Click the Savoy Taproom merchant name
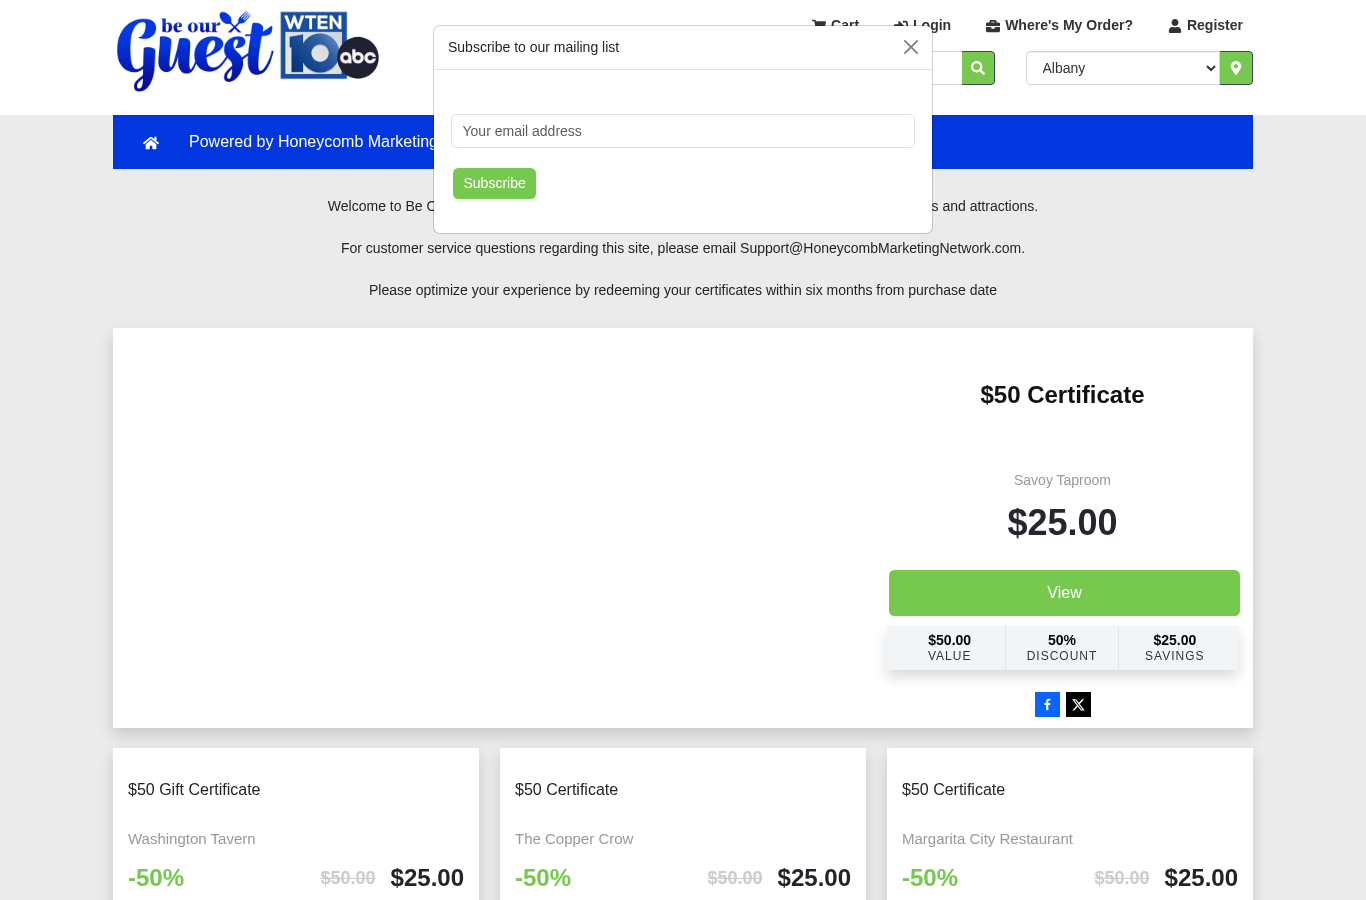The height and width of the screenshot is (900, 1366). coord(1062,480)
